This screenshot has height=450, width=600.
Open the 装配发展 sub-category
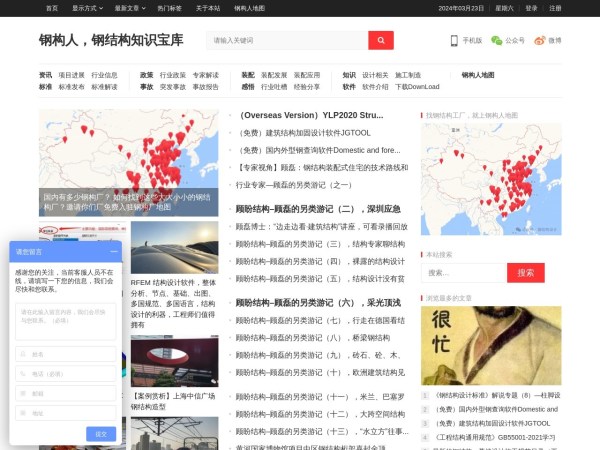pyautogui.click(x=274, y=75)
